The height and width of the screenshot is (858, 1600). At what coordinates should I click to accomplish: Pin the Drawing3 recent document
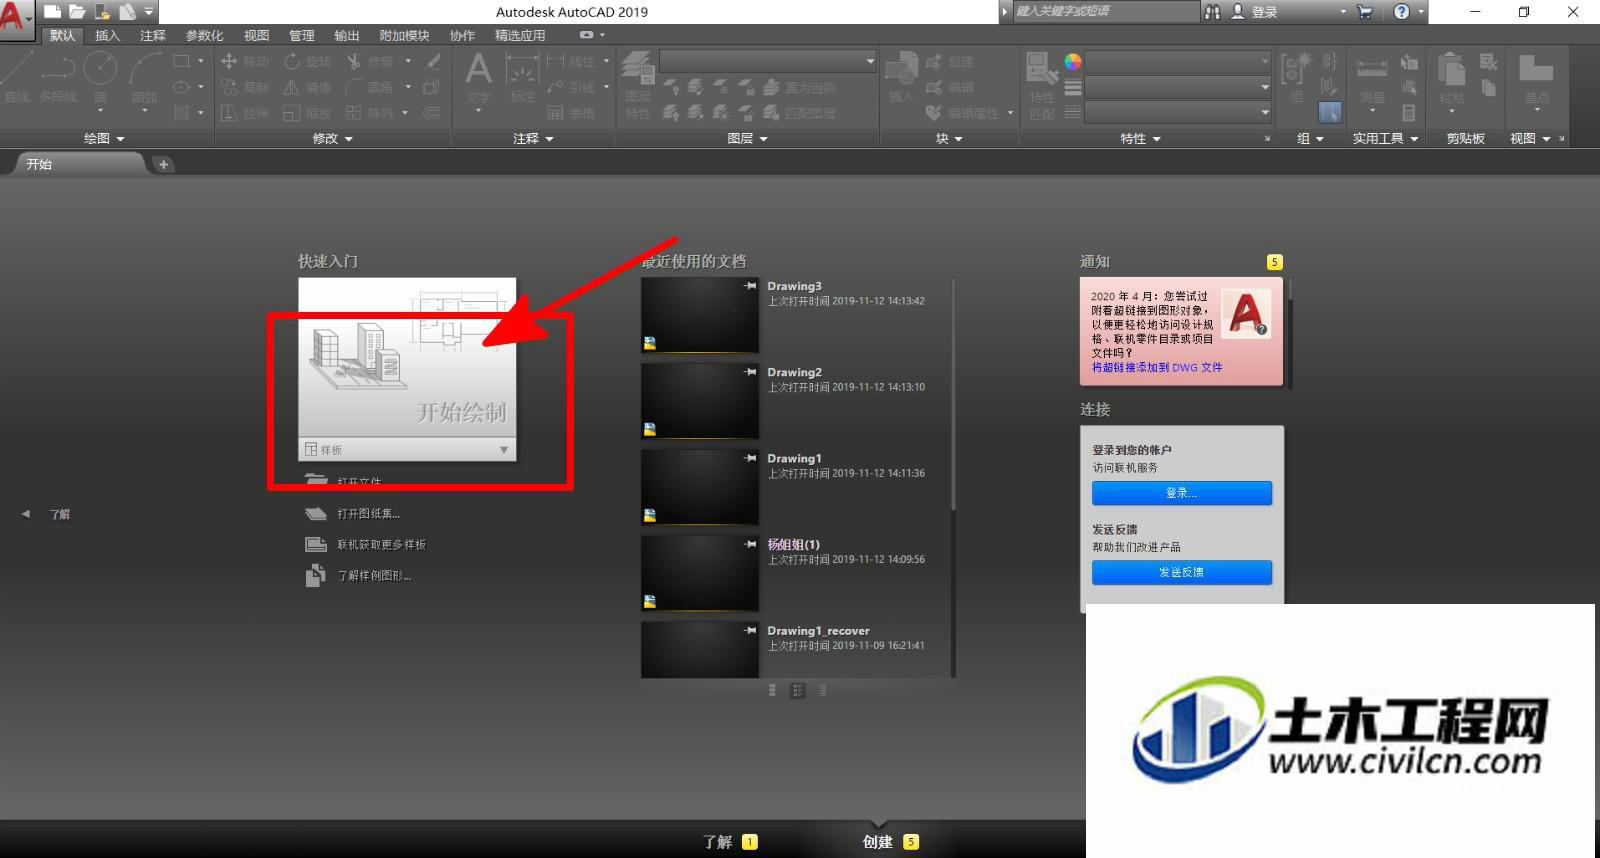[x=750, y=286]
